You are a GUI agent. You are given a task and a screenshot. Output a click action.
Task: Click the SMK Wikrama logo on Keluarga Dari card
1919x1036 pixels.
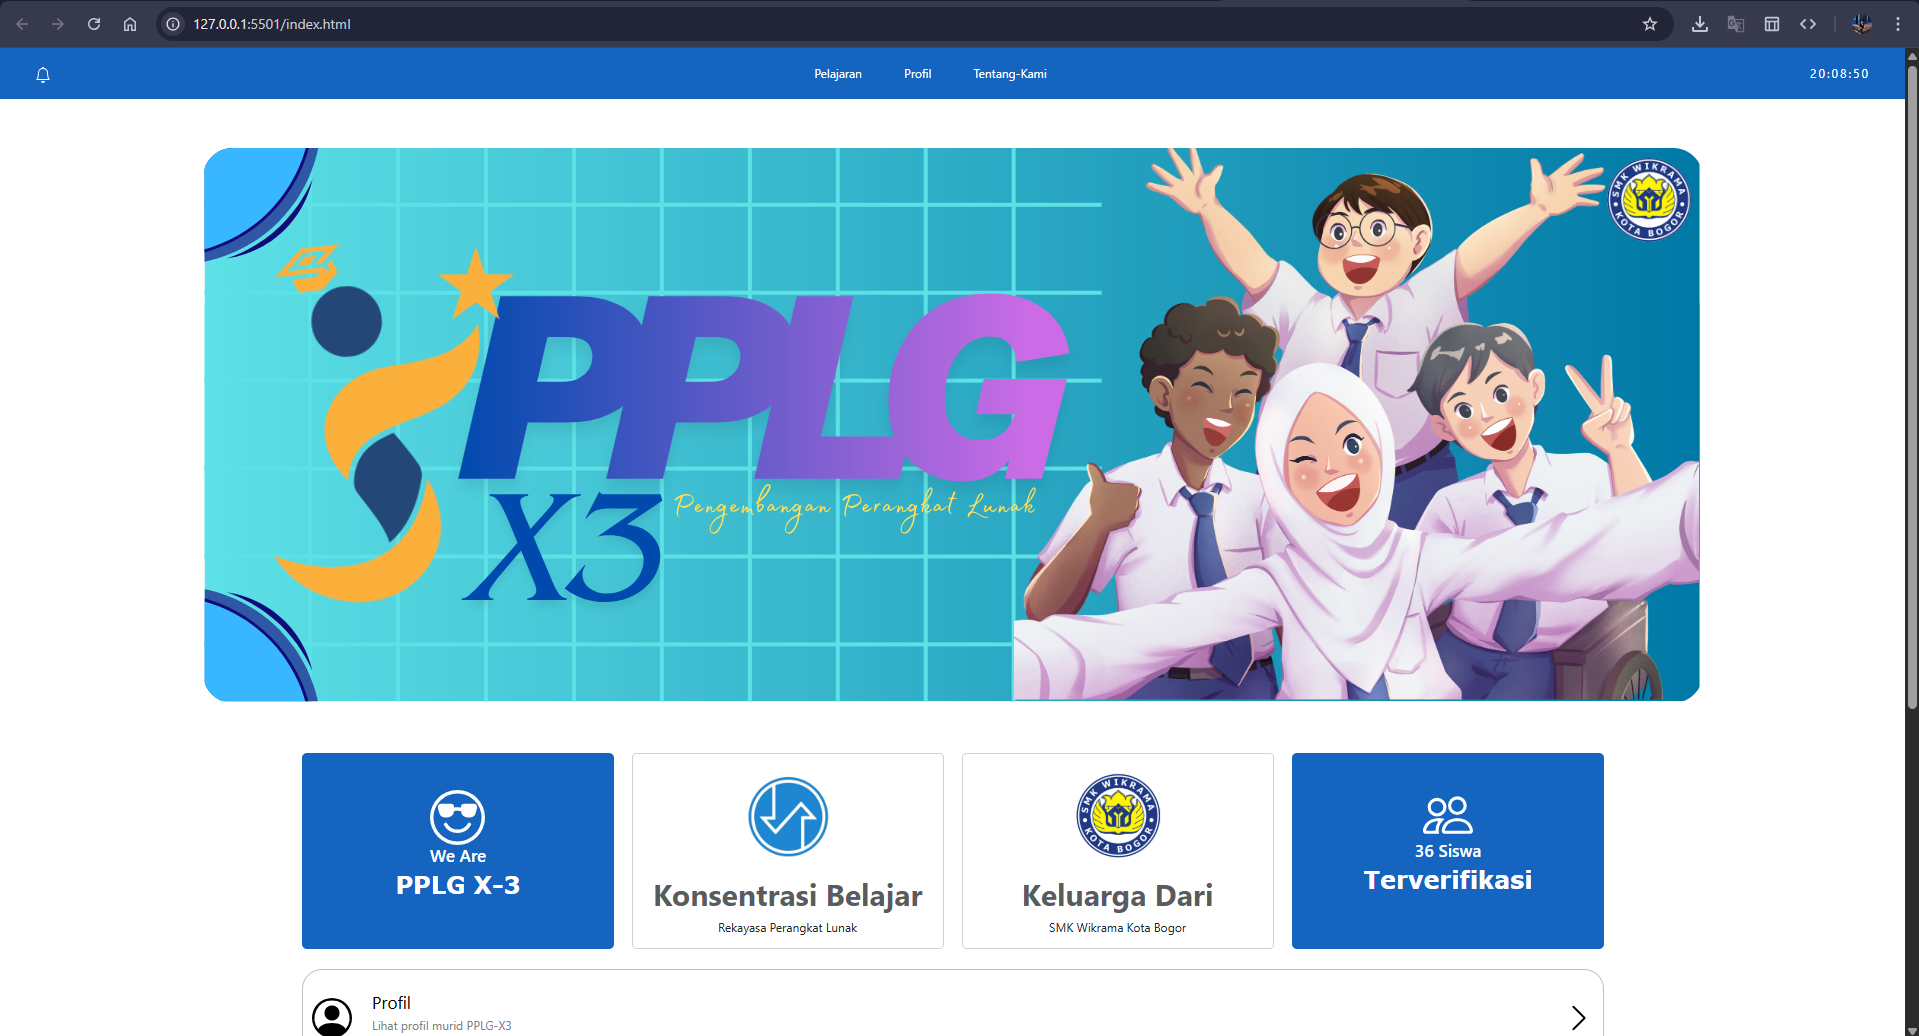tap(1117, 815)
